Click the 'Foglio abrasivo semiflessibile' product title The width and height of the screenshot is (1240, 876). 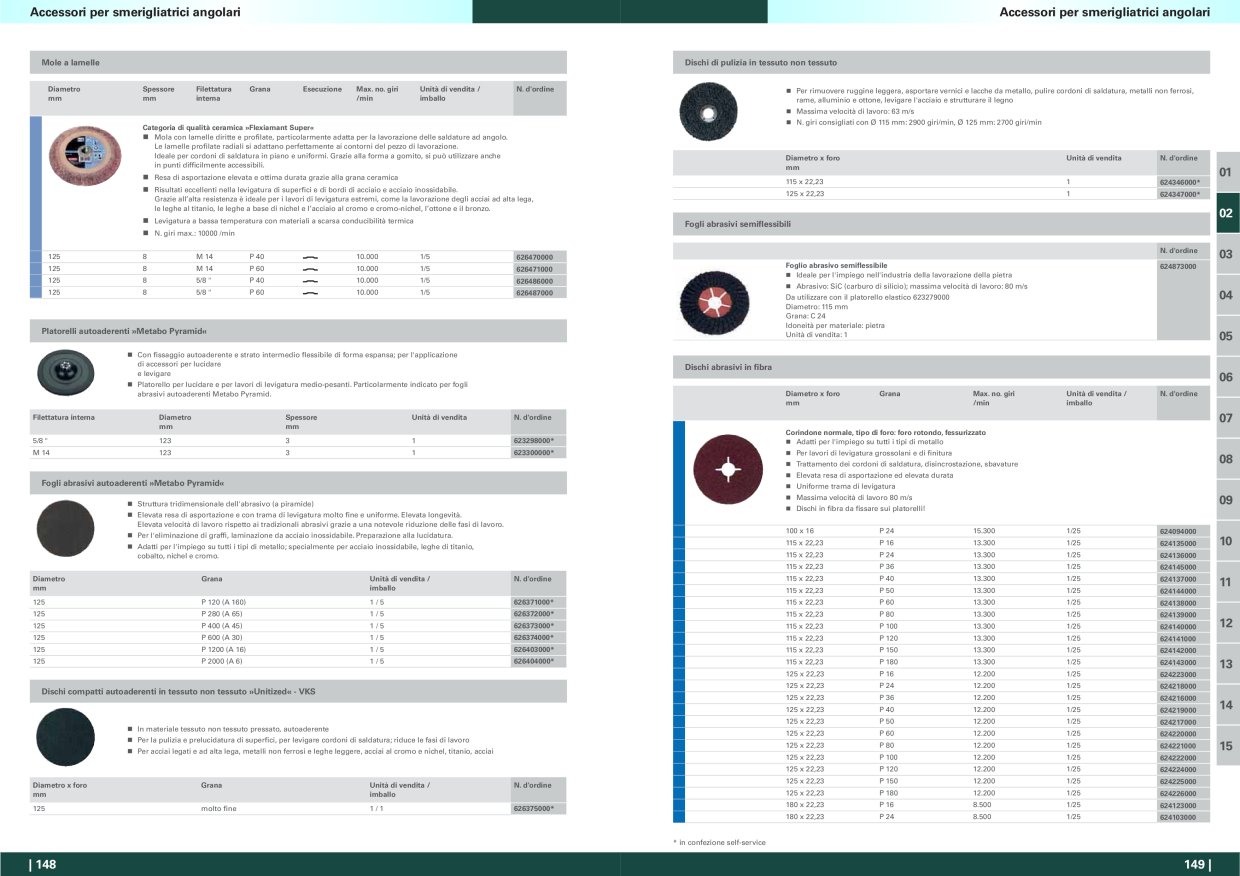coord(836,265)
